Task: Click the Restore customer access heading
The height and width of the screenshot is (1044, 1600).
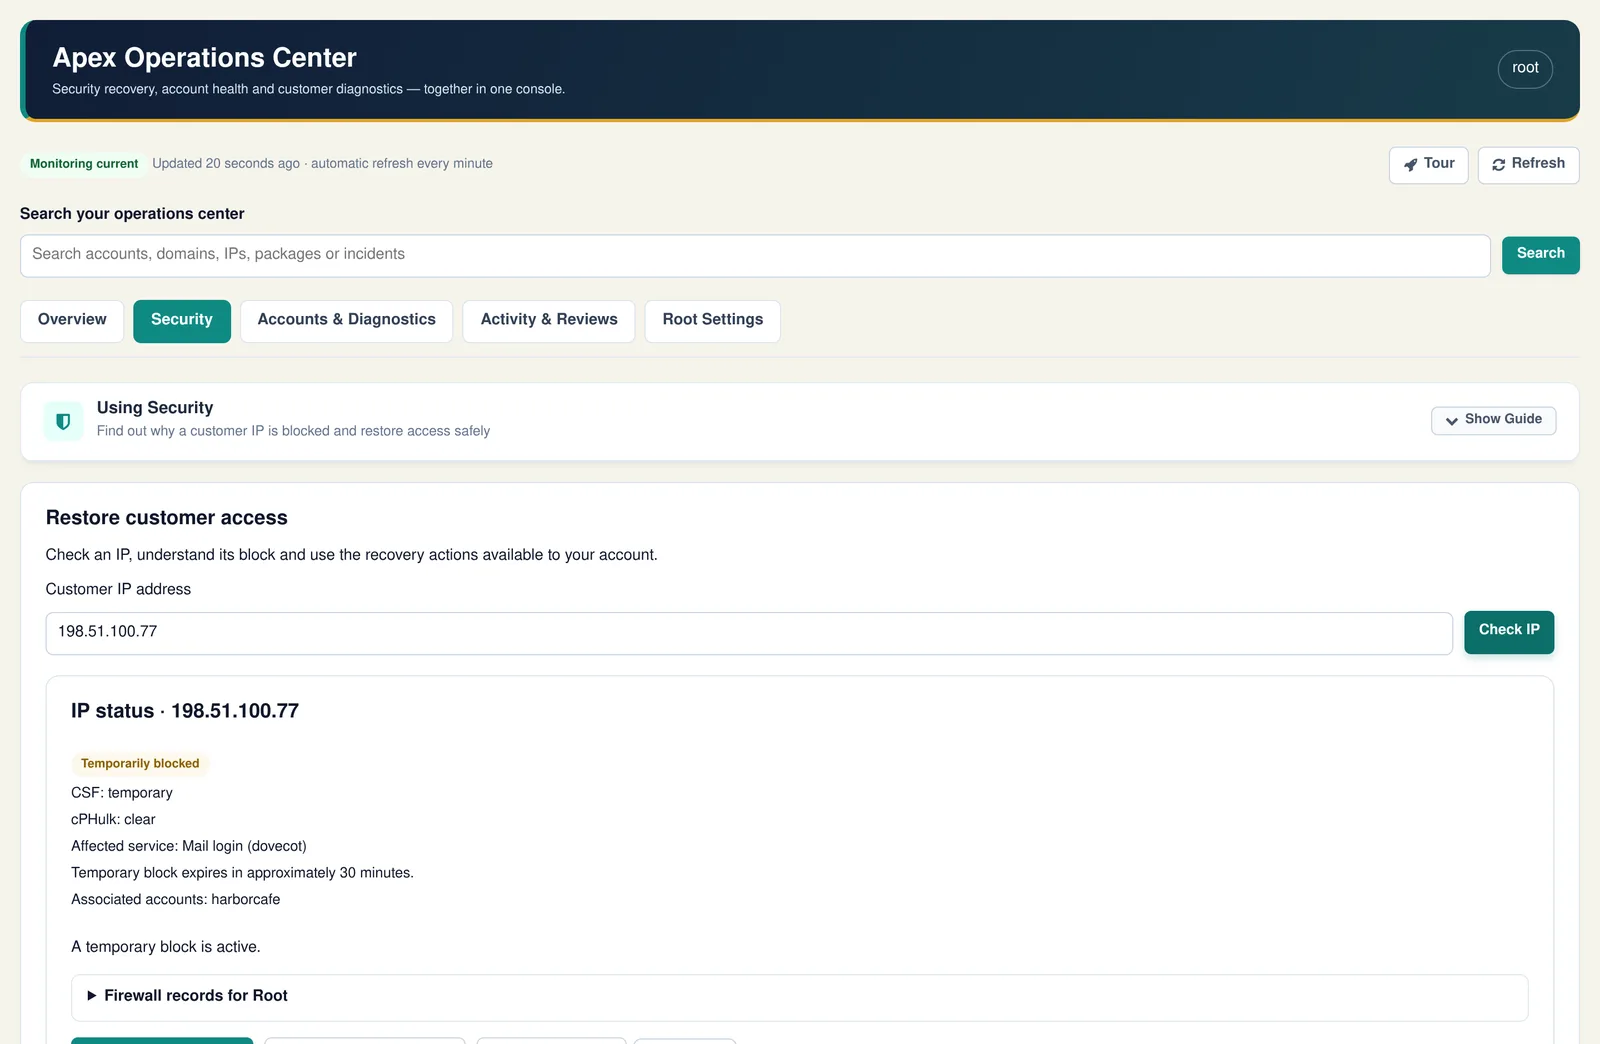Action: click(x=167, y=518)
